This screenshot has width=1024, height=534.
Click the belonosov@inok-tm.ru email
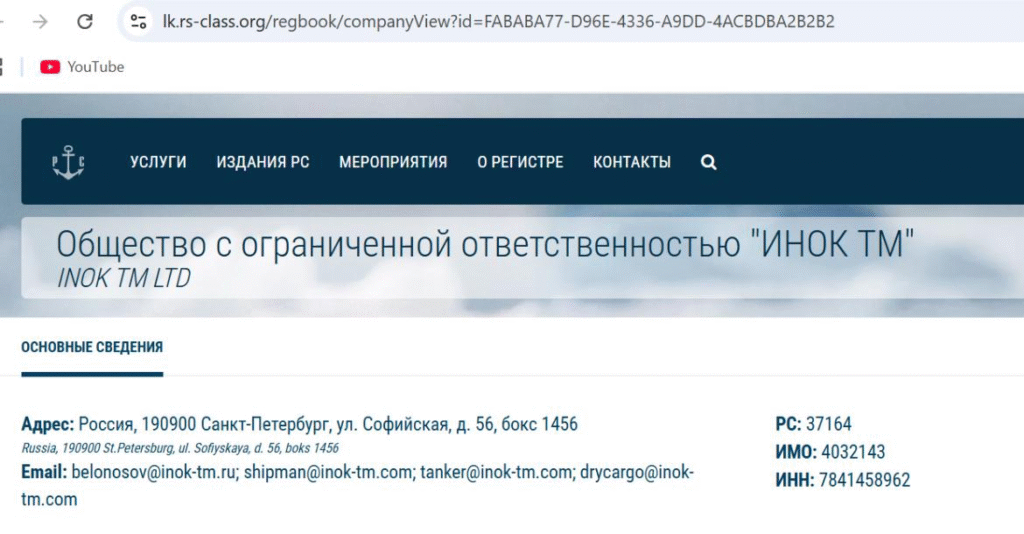pyautogui.click(x=152, y=473)
